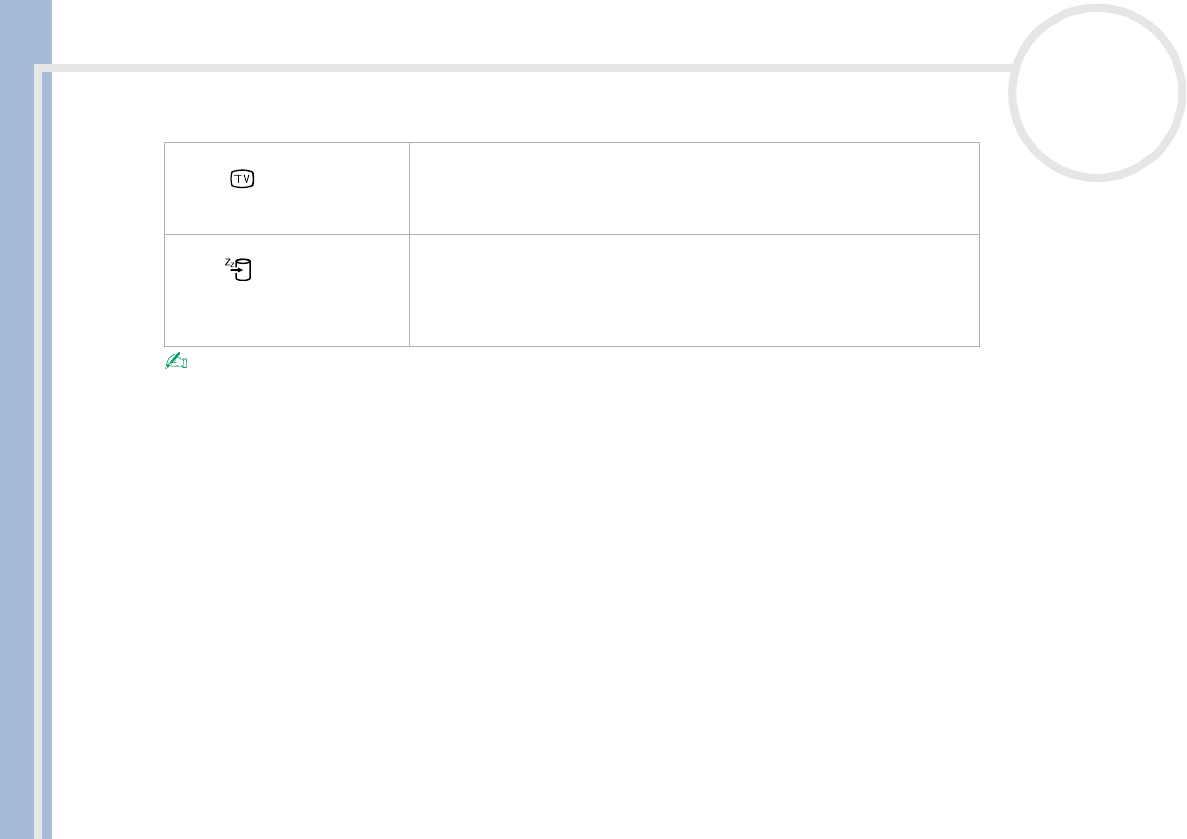Image resolution: width=1187 pixels, height=839 pixels.
Task: Click the blank header area above the table
Action: point(530,106)
